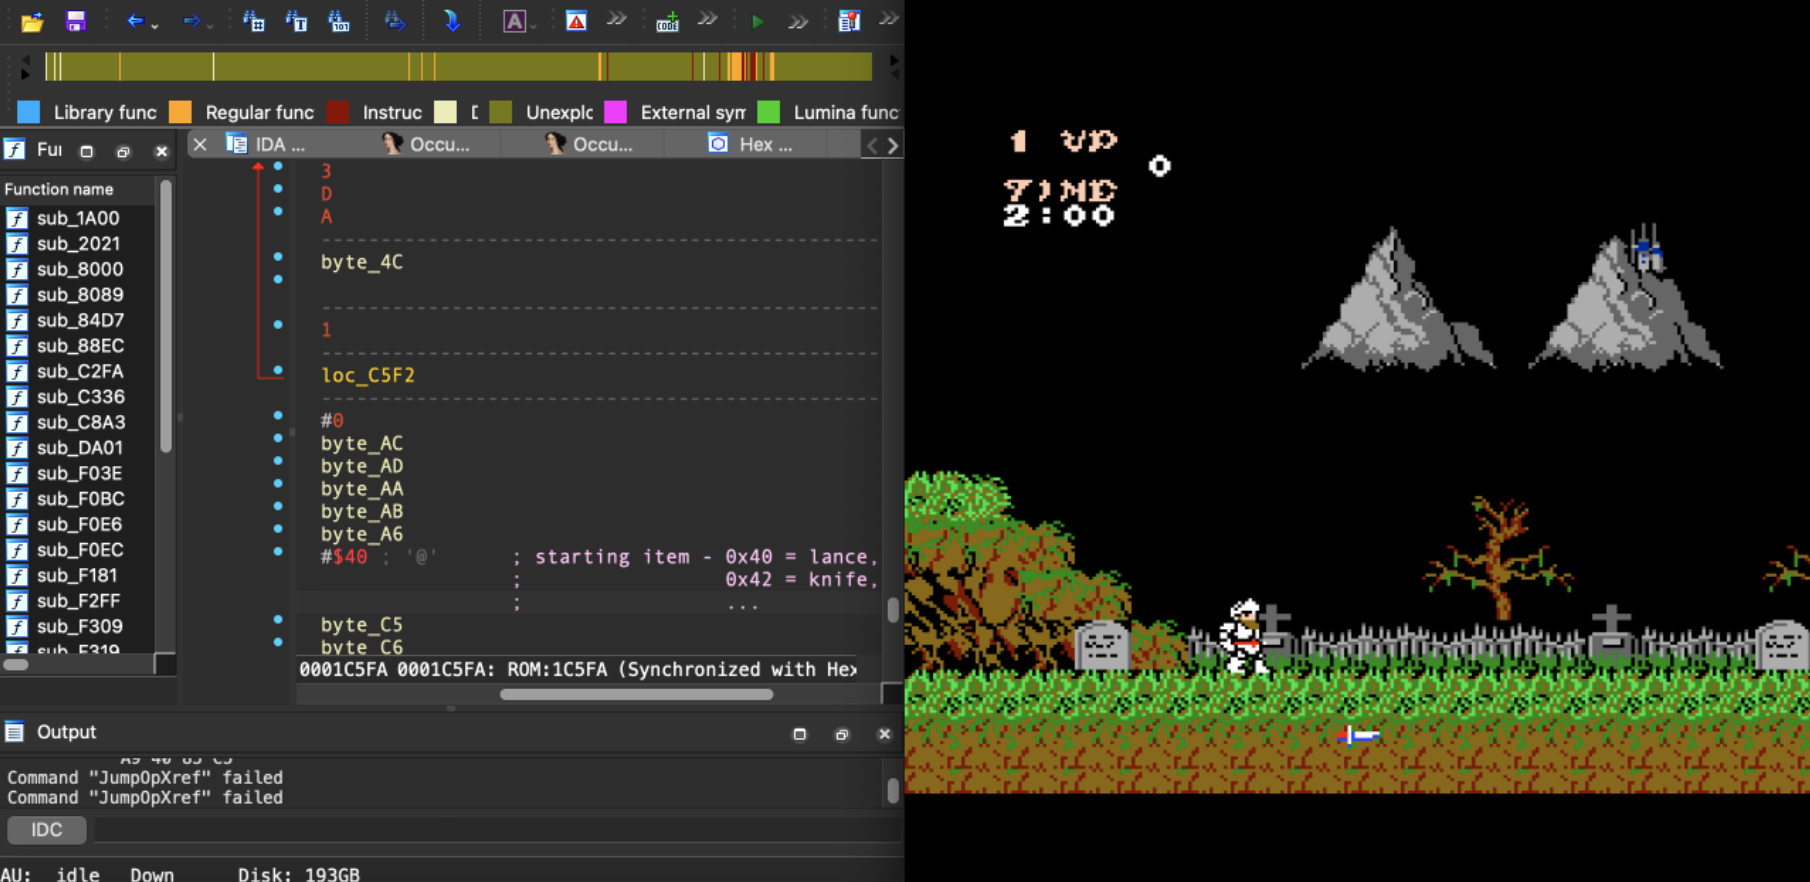
Task: Click the Output panel list icon
Action: point(14,732)
